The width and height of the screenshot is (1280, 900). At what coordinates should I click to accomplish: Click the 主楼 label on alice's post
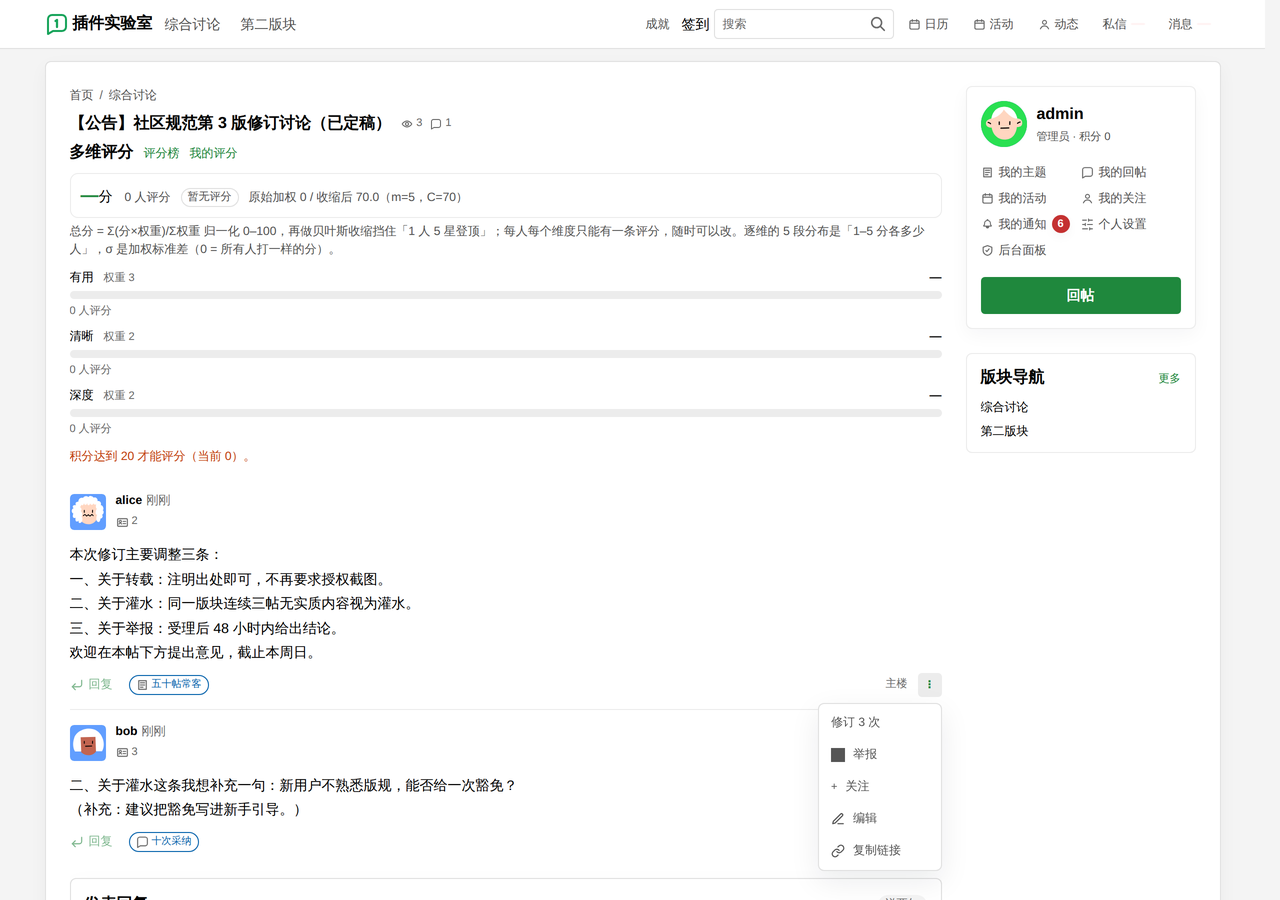896,684
